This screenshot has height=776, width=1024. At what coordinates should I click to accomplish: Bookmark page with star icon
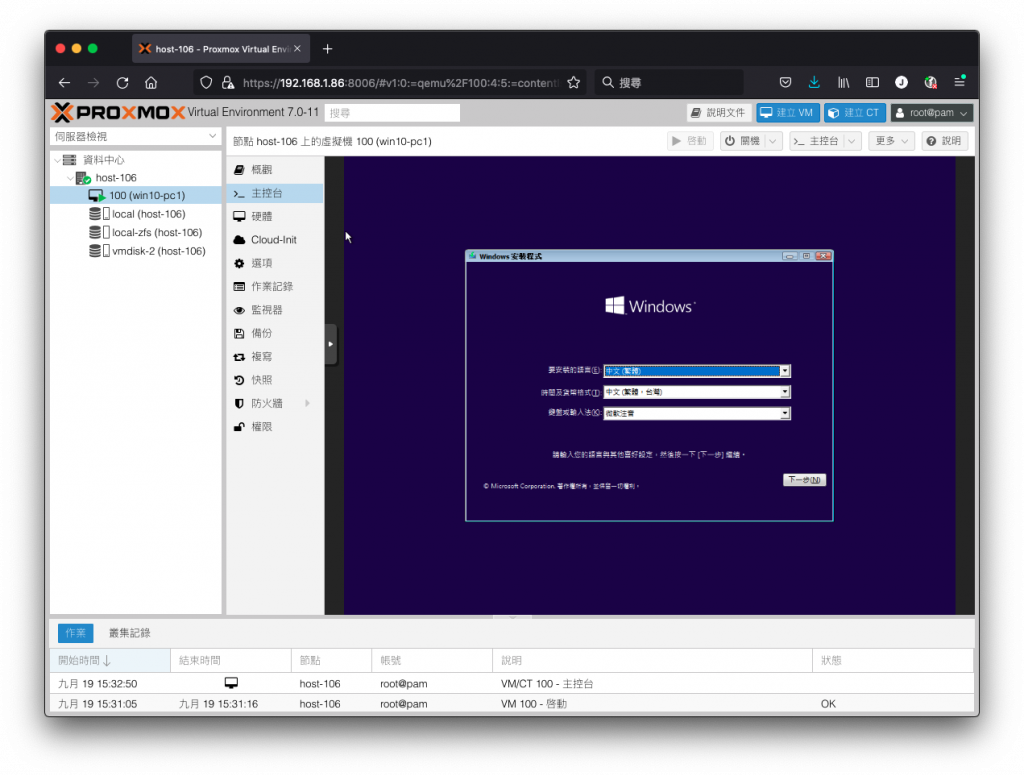pyautogui.click(x=573, y=82)
